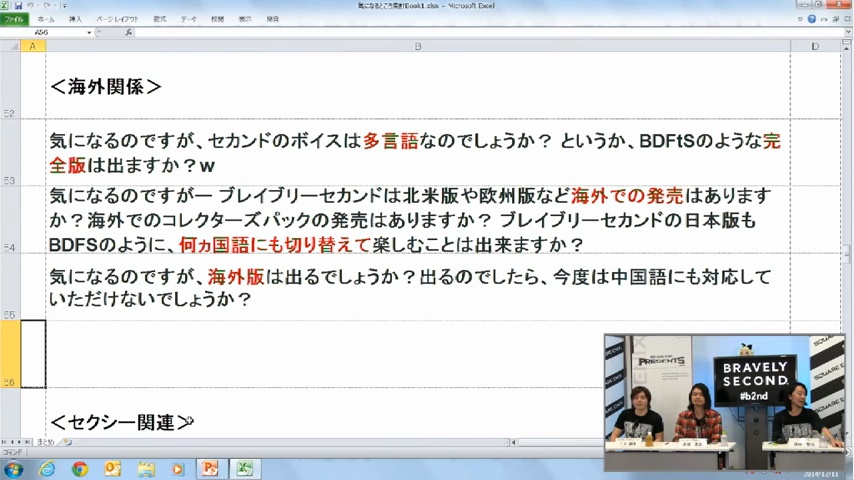Viewport: 854px width, 480px height.
Task: Select row 55 header
Action: (10, 287)
